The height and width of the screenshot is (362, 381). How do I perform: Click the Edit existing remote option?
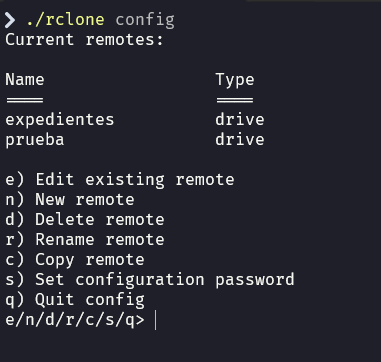pyautogui.click(x=120, y=180)
